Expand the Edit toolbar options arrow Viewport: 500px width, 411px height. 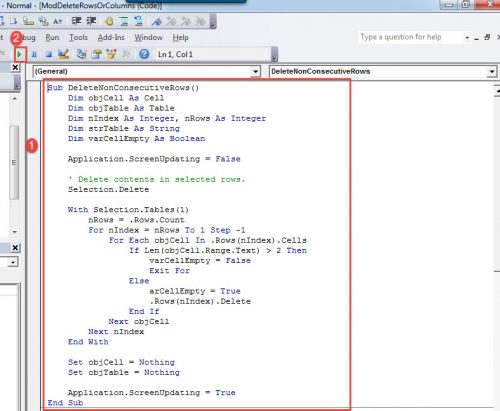(213, 22)
